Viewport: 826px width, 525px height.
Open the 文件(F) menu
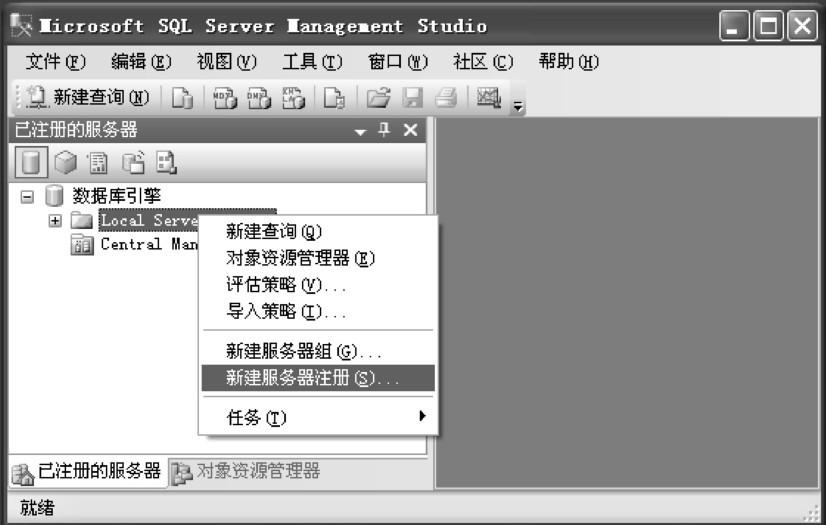(55, 62)
